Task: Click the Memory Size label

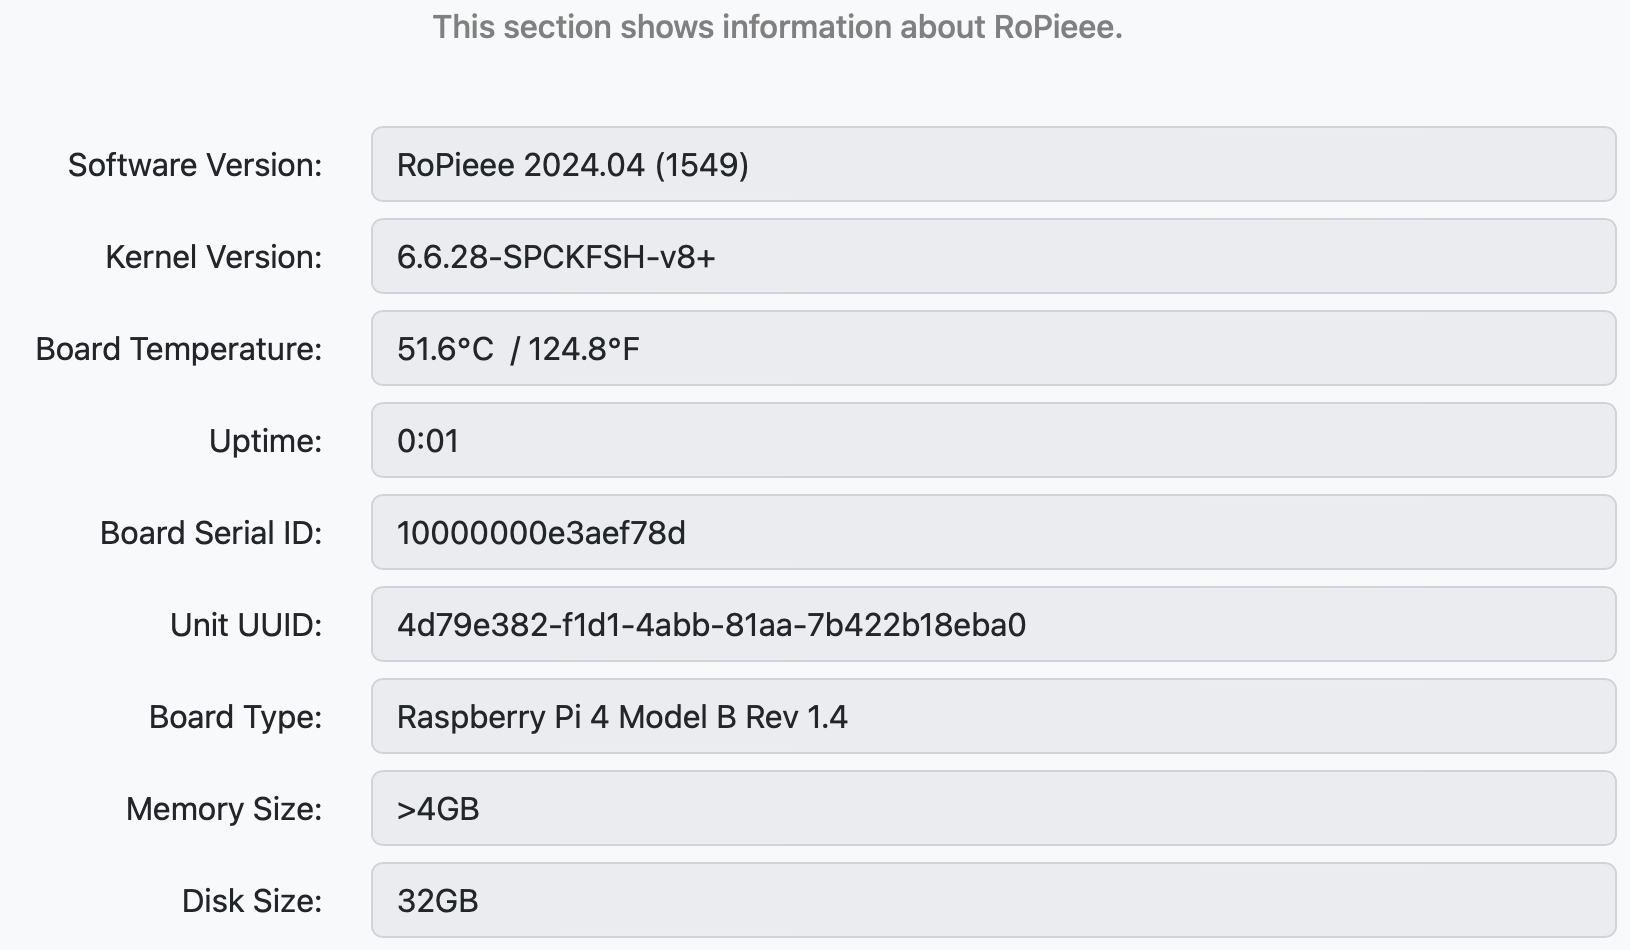Action: coord(224,809)
